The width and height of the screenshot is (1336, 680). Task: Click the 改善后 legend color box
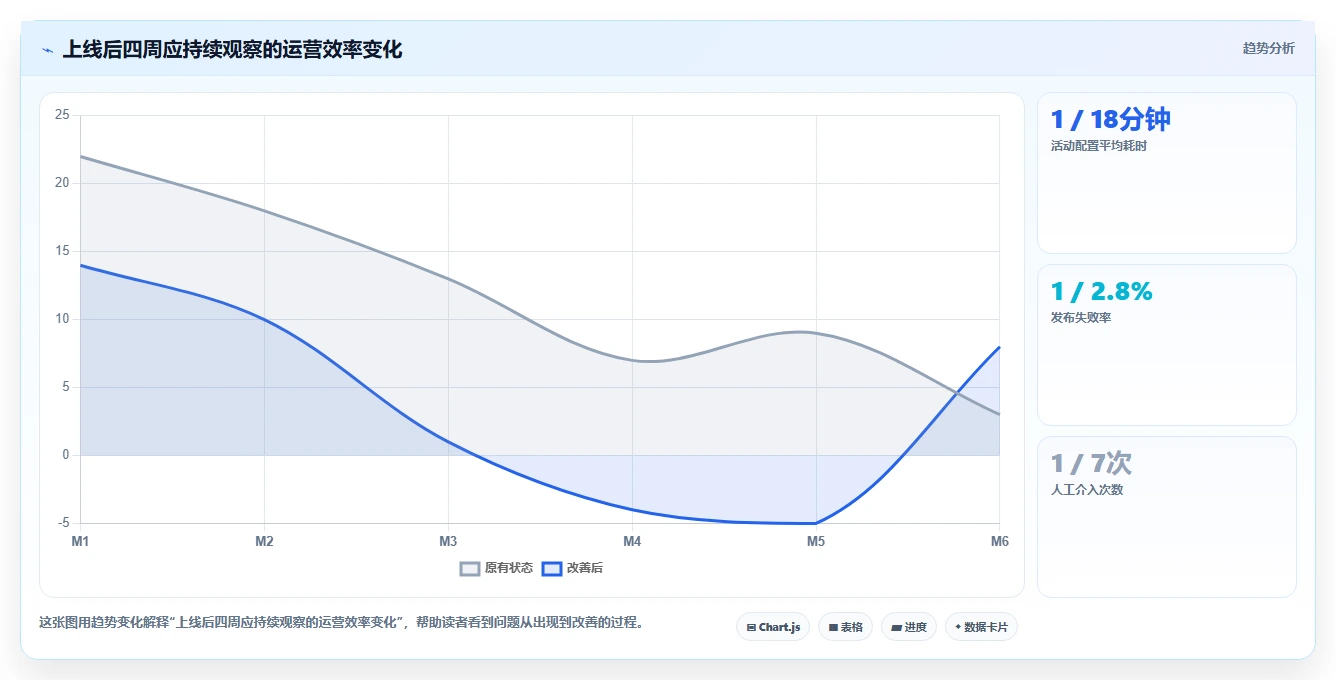552,568
